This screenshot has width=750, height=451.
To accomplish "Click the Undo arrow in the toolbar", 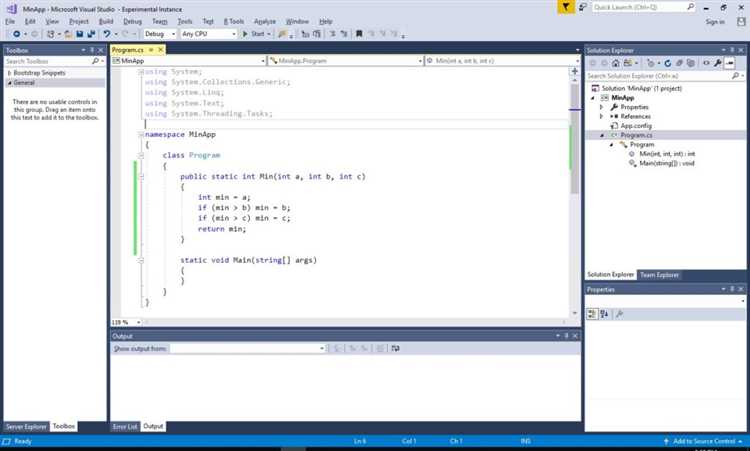I will (x=106, y=34).
